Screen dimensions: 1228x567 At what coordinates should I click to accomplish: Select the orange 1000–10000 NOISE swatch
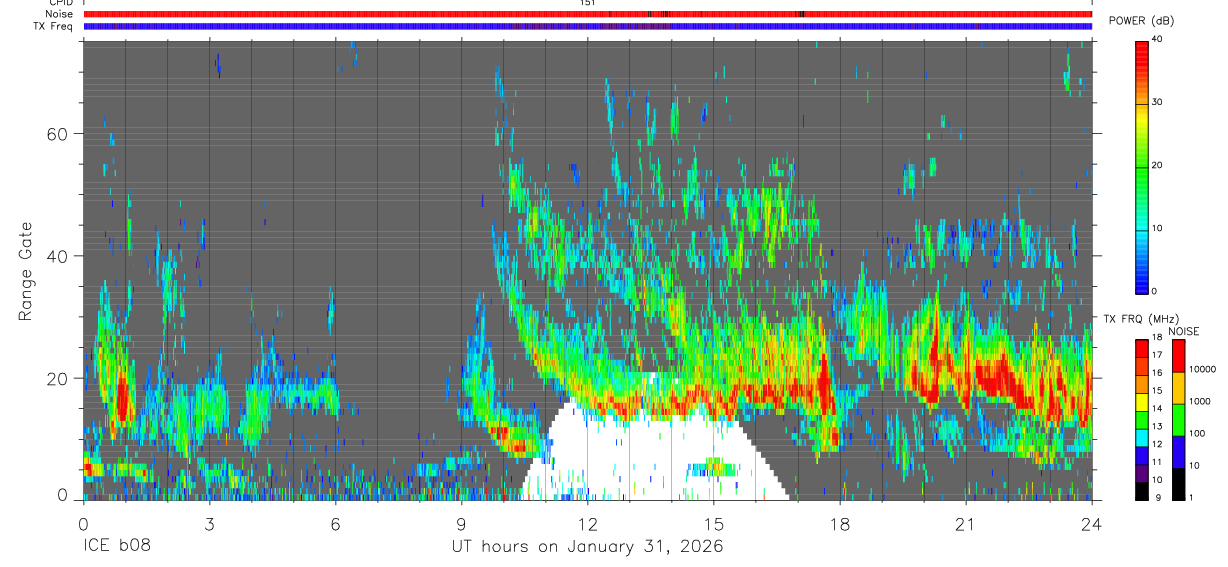[x=1179, y=387]
